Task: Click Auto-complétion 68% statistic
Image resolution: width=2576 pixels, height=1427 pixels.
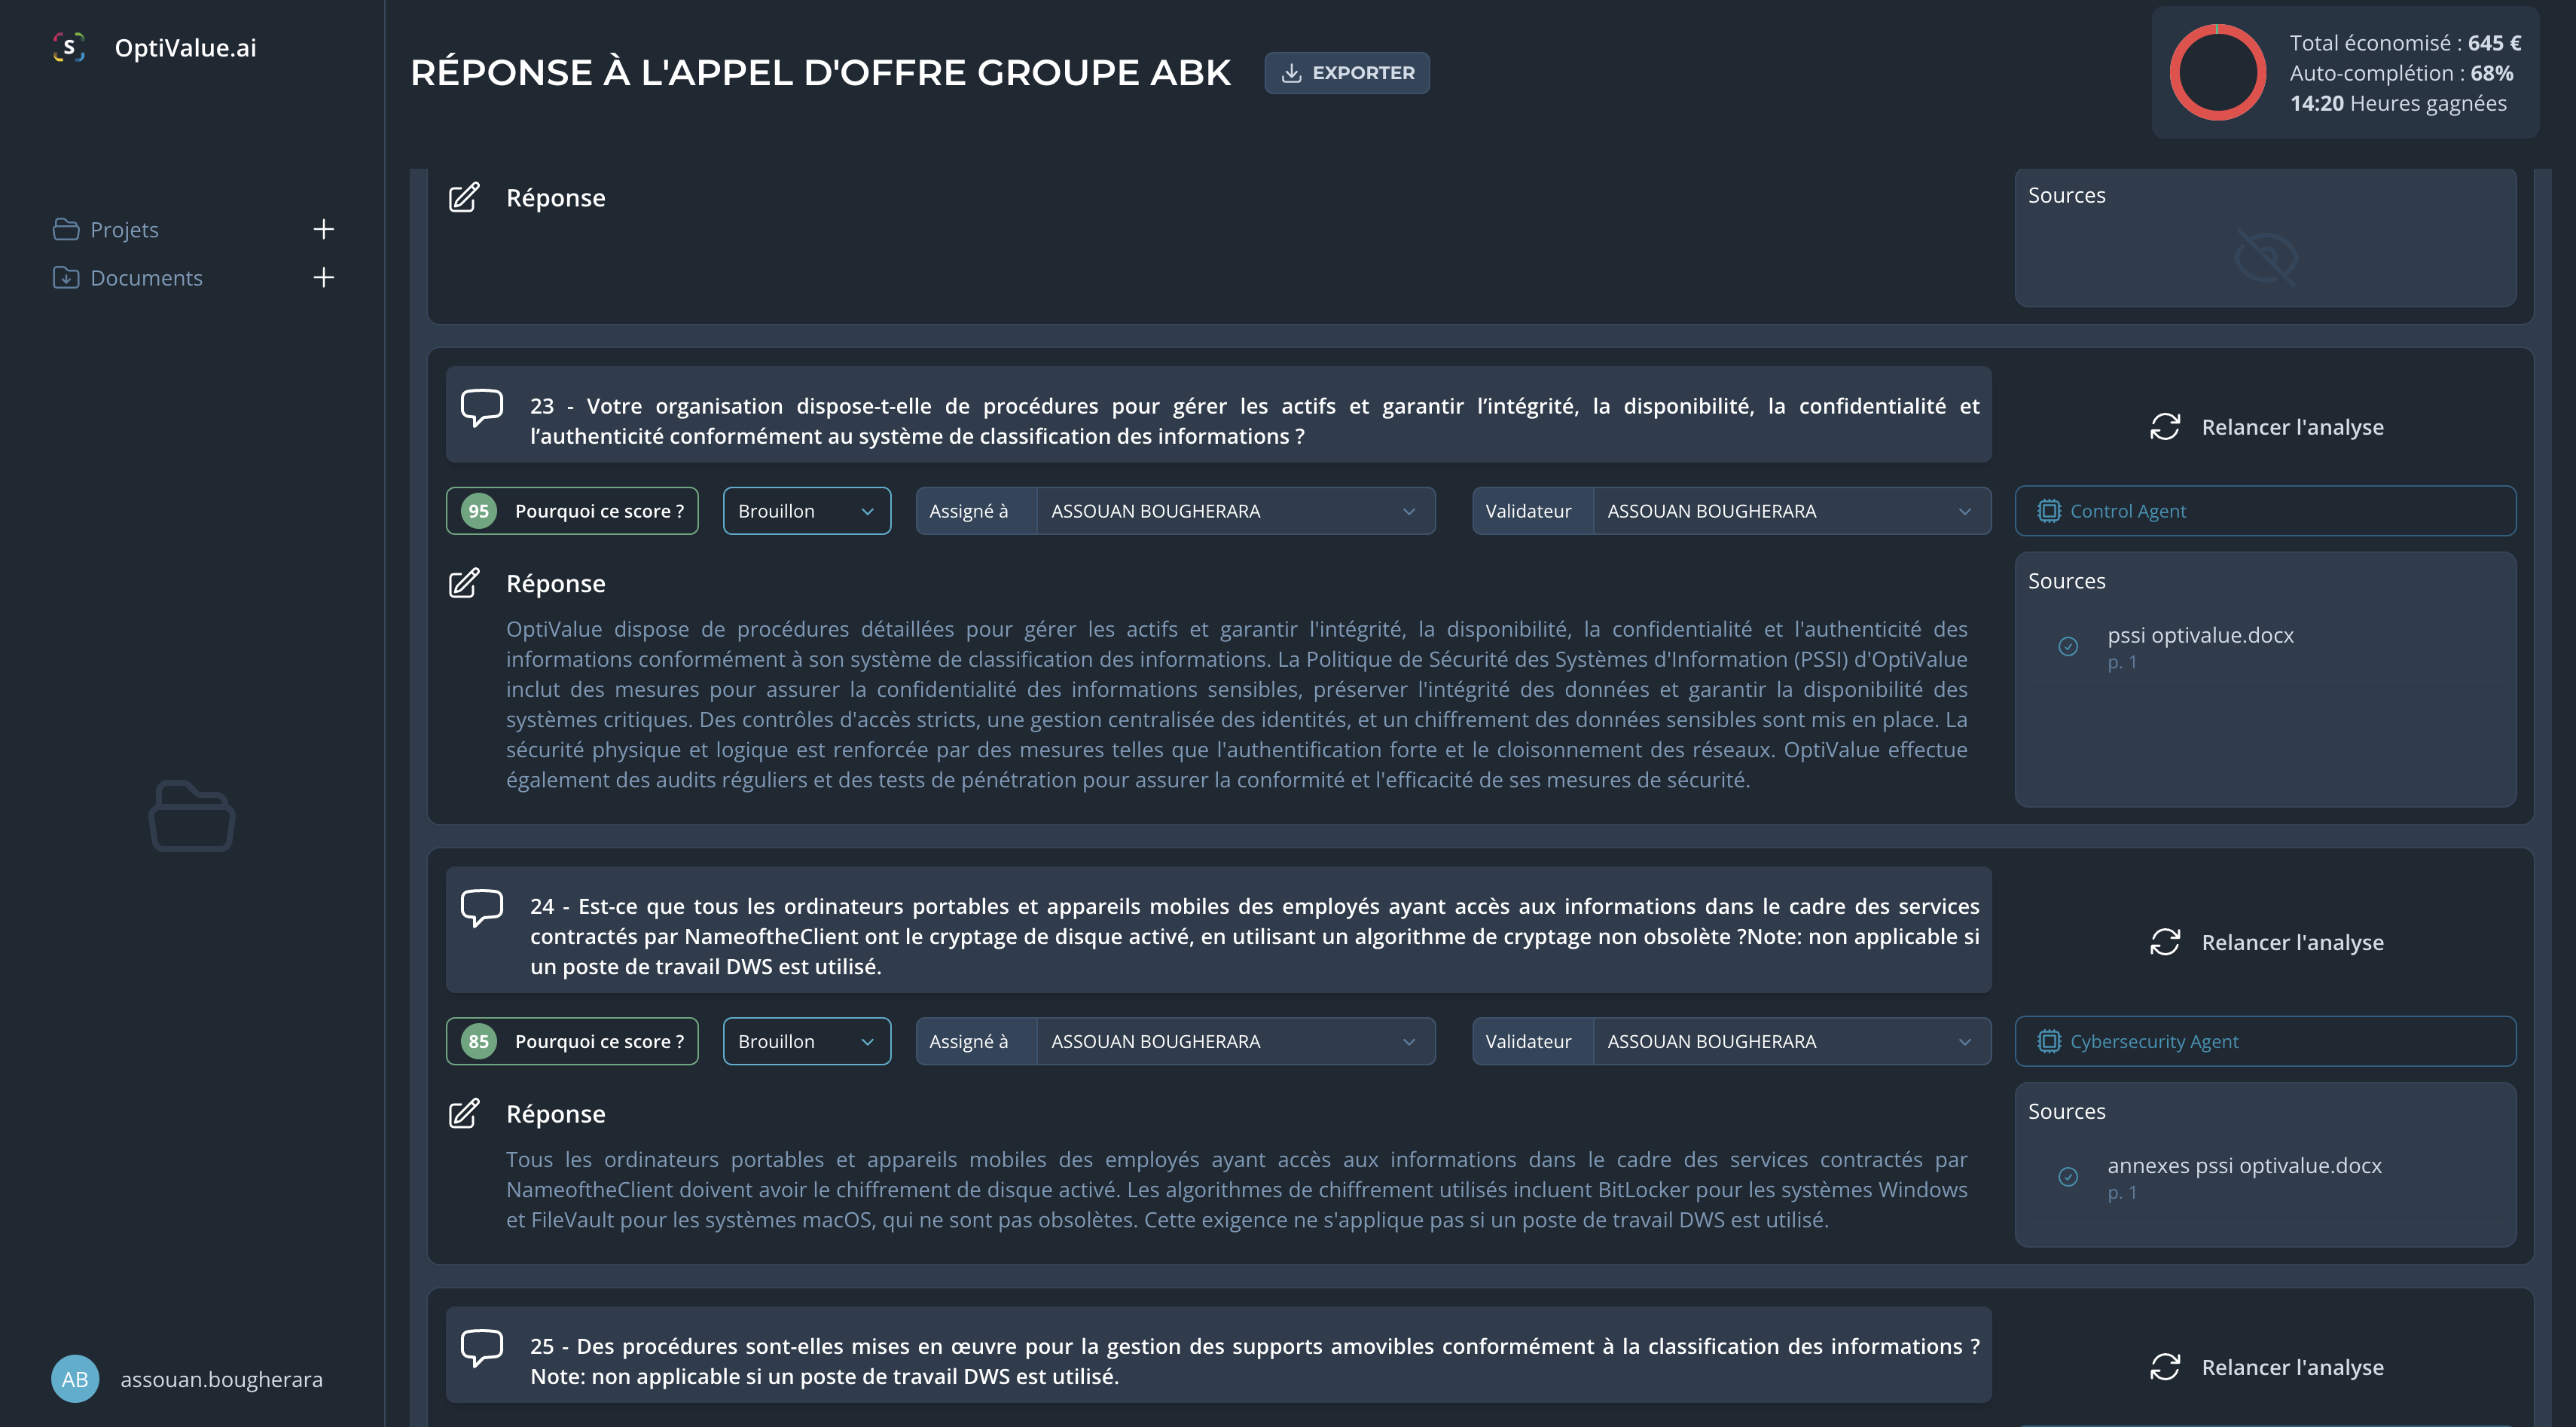Action: (2401, 73)
